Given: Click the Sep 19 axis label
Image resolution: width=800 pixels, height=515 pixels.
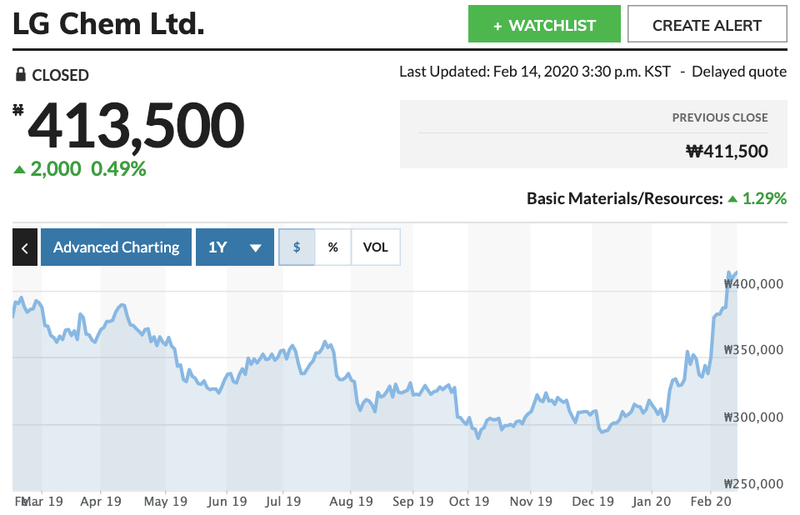Looking at the screenshot, I should [413, 501].
